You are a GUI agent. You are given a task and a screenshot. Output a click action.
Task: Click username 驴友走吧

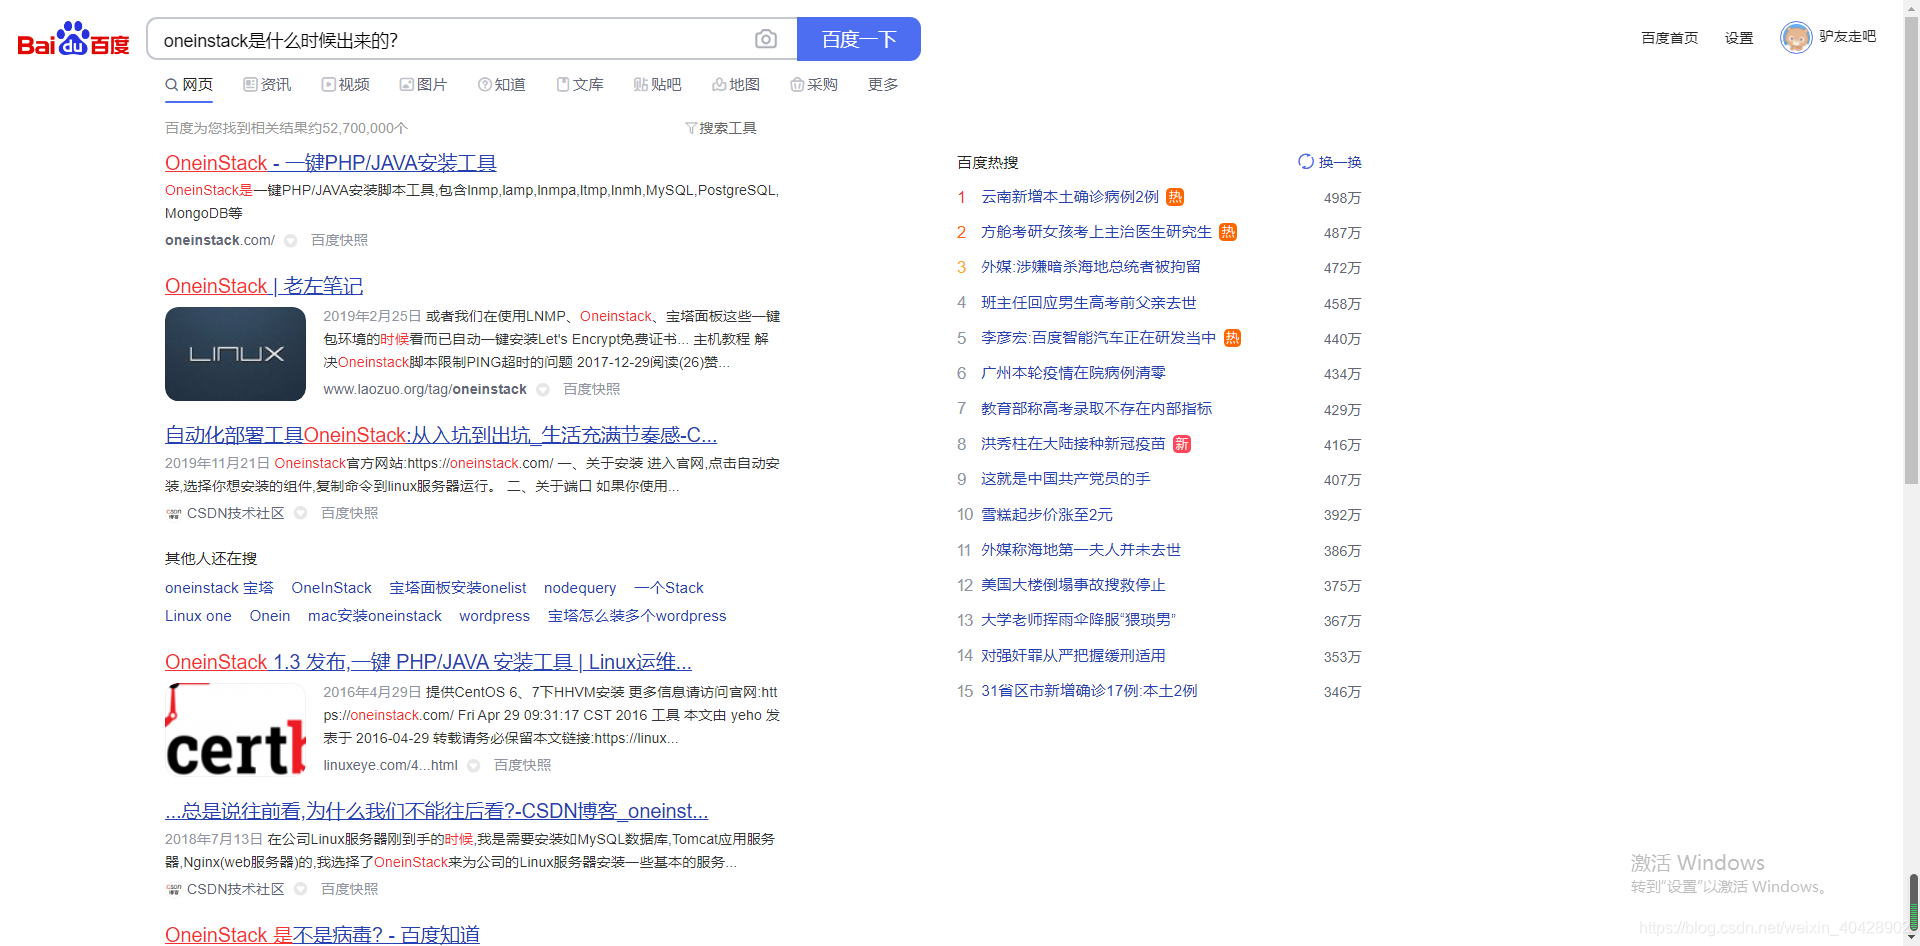click(x=1847, y=37)
